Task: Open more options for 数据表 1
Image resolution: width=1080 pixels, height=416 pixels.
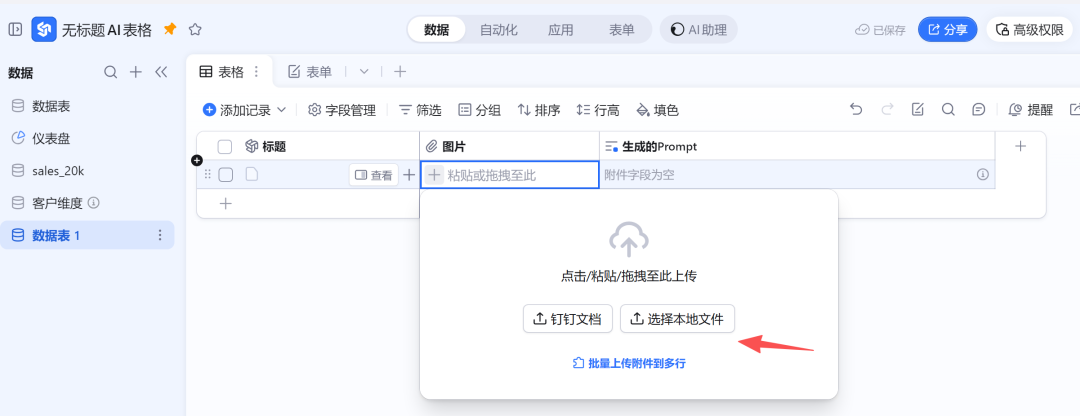Action: click(160, 236)
